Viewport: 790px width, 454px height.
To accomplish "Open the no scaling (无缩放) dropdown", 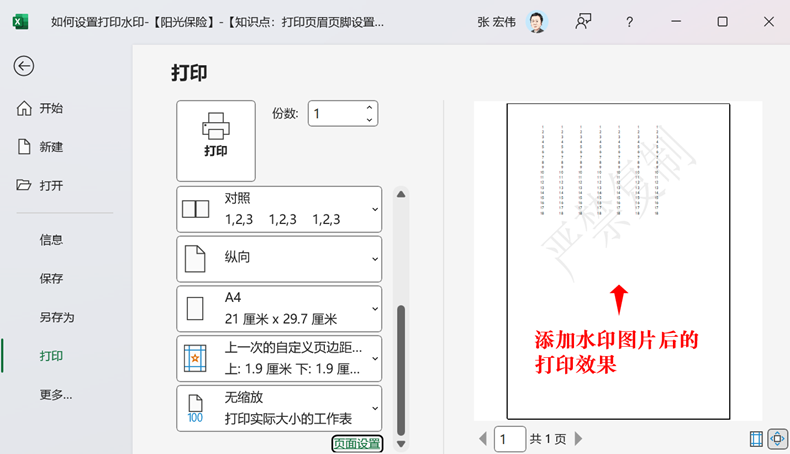I will 279,408.
